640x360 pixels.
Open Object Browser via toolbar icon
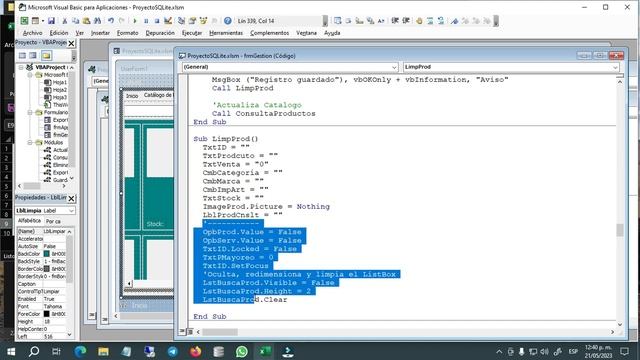click(203, 21)
